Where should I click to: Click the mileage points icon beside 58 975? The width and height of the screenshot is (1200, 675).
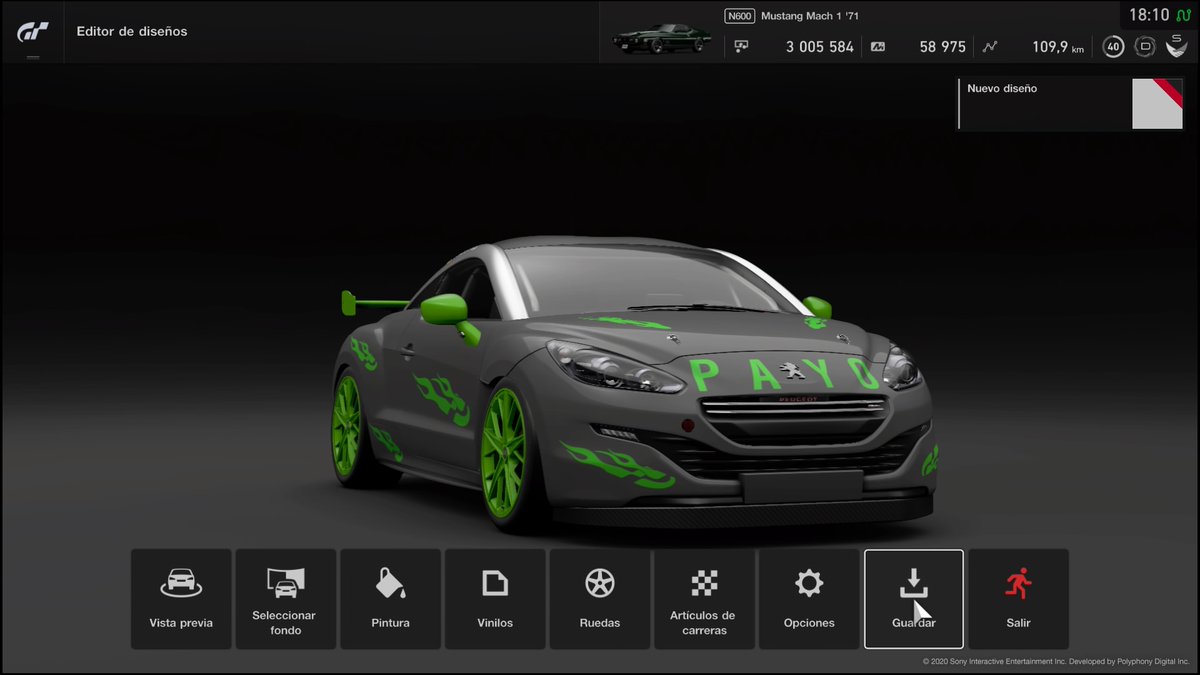pos(878,46)
